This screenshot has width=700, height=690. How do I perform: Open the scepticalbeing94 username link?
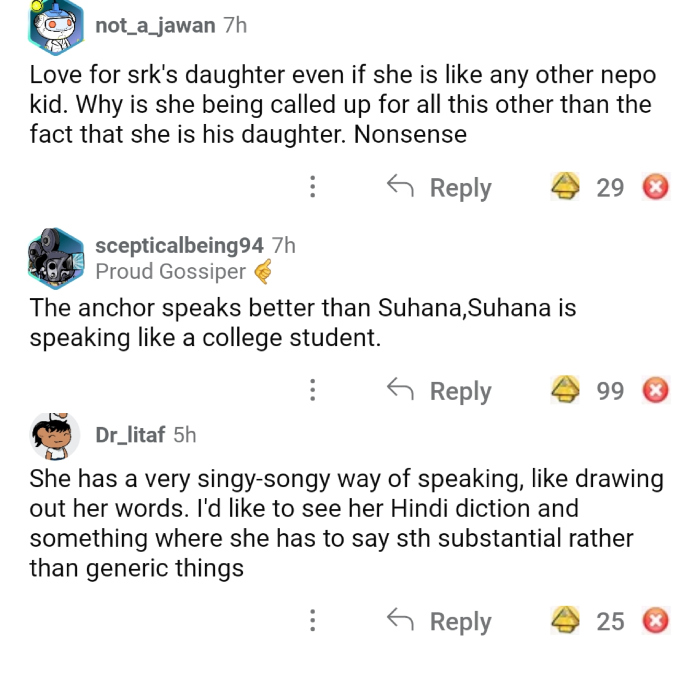pyautogui.click(x=179, y=246)
